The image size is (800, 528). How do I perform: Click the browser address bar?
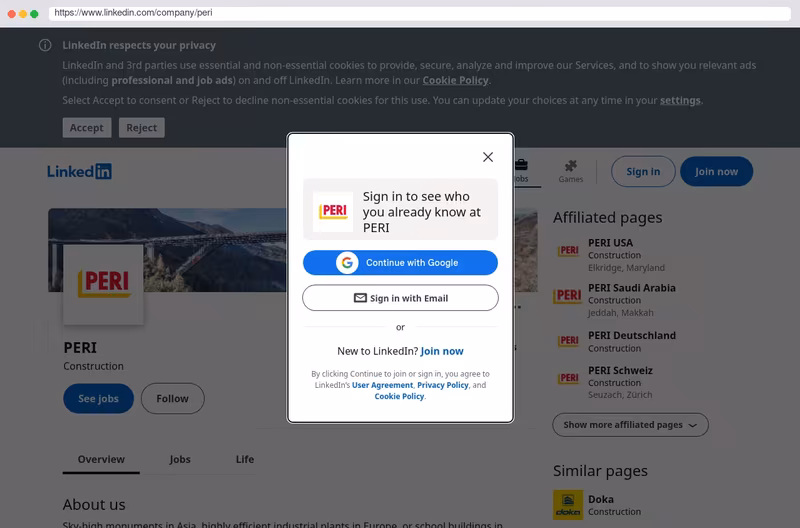(419, 13)
